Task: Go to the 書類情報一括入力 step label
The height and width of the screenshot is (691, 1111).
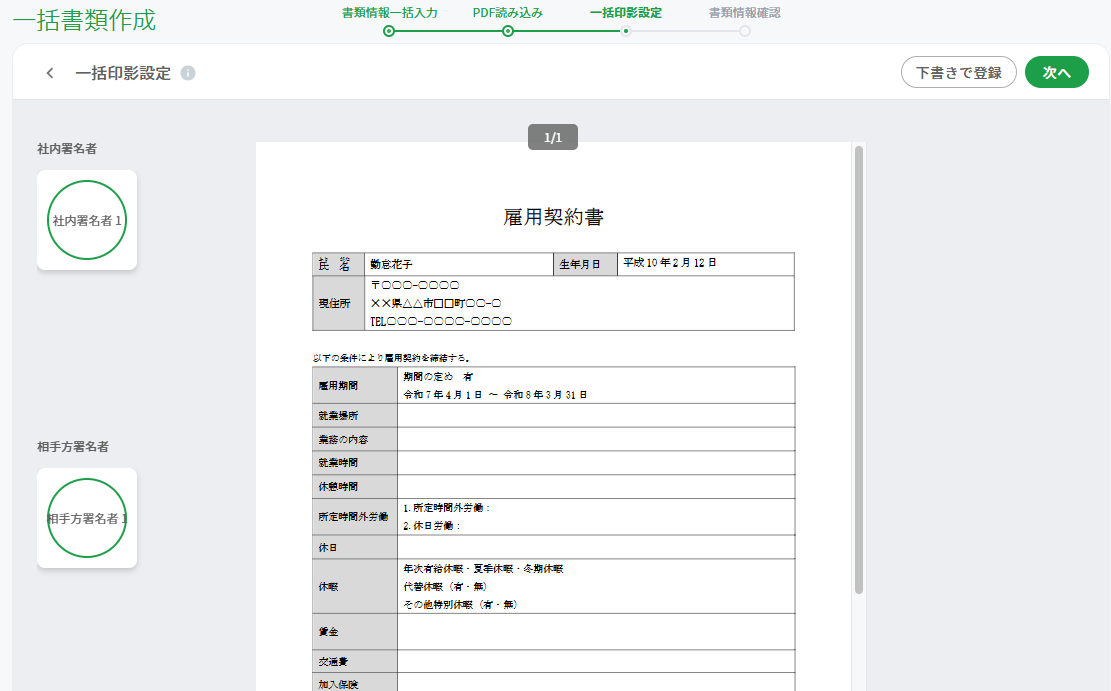Action: 390,13
